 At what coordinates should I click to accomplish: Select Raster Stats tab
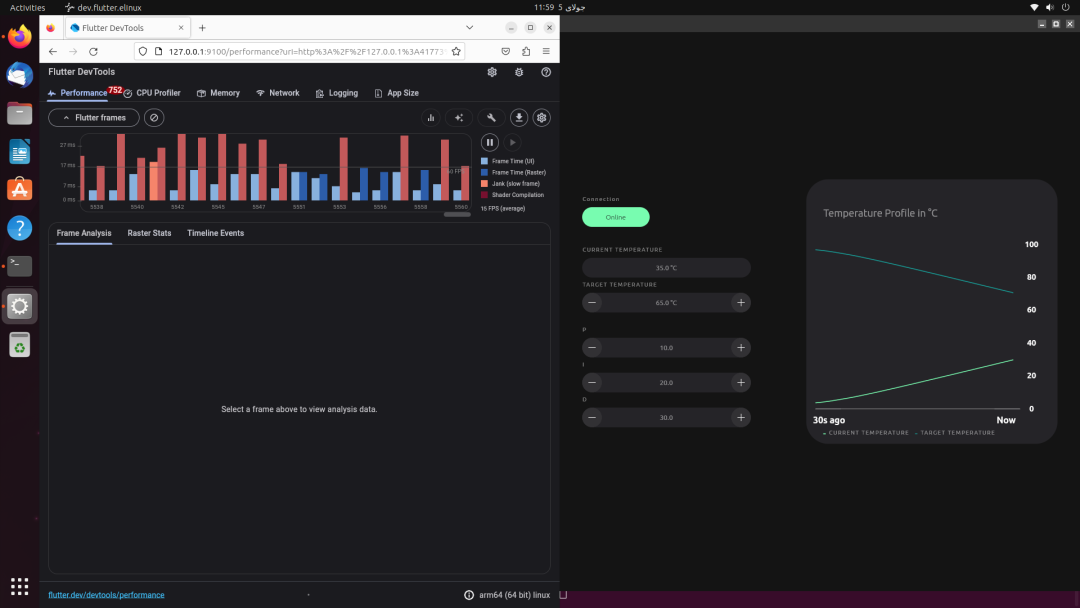[x=149, y=233]
